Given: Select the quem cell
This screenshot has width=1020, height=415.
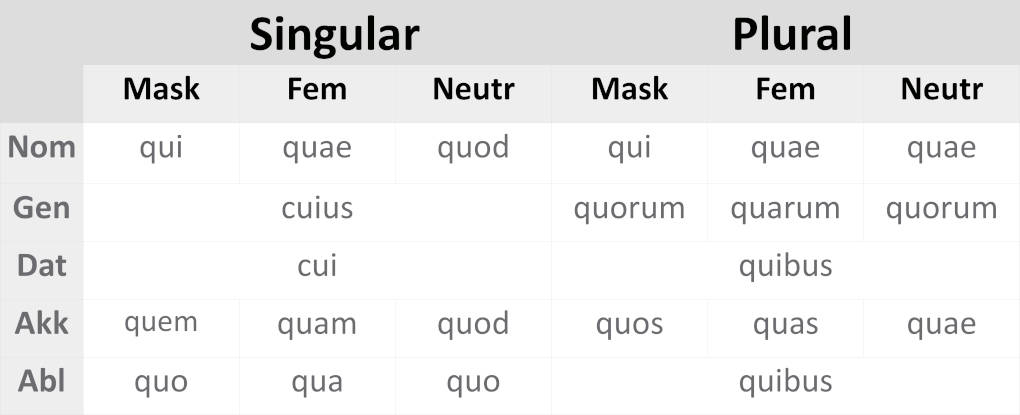Looking at the screenshot, I should tap(161, 324).
